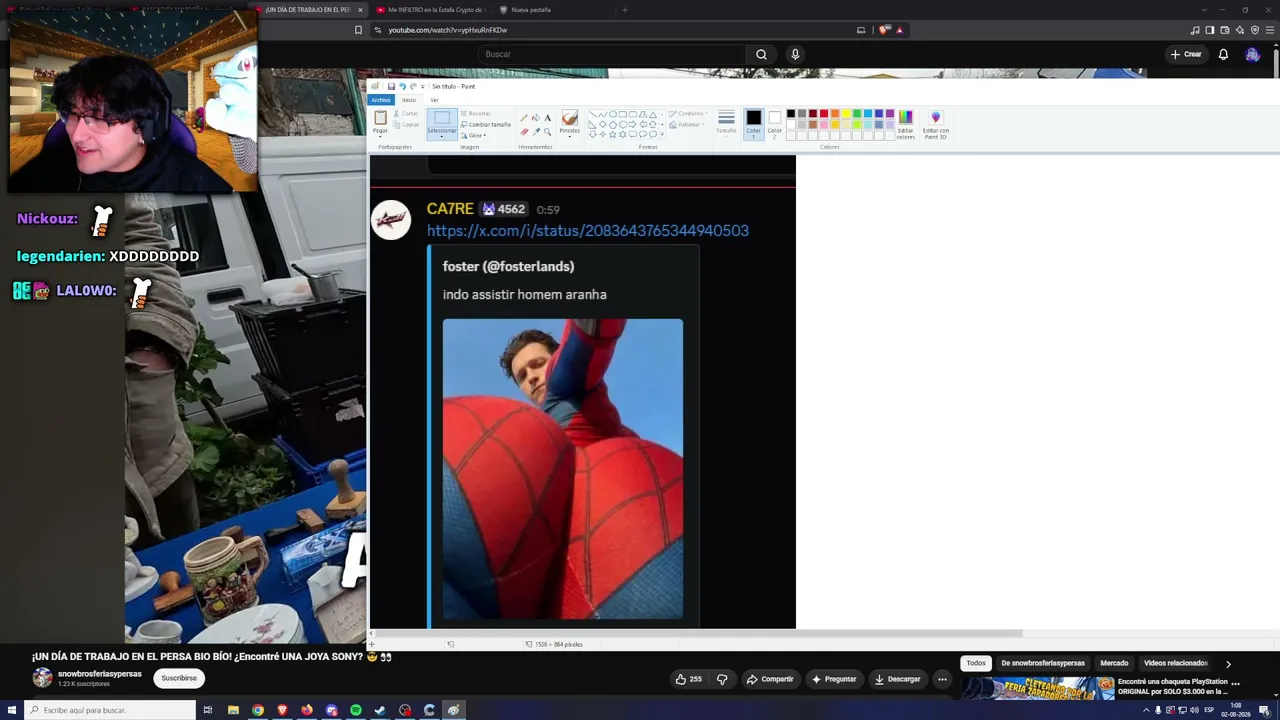This screenshot has height=720, width=1280.
Task: Select the Mercado filter chip
Action: pyautogui.click(x=1114, y=663)
